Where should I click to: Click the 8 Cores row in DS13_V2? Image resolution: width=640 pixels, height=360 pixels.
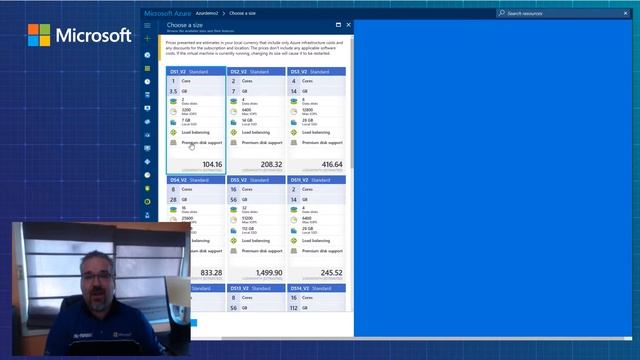point(256,298)
